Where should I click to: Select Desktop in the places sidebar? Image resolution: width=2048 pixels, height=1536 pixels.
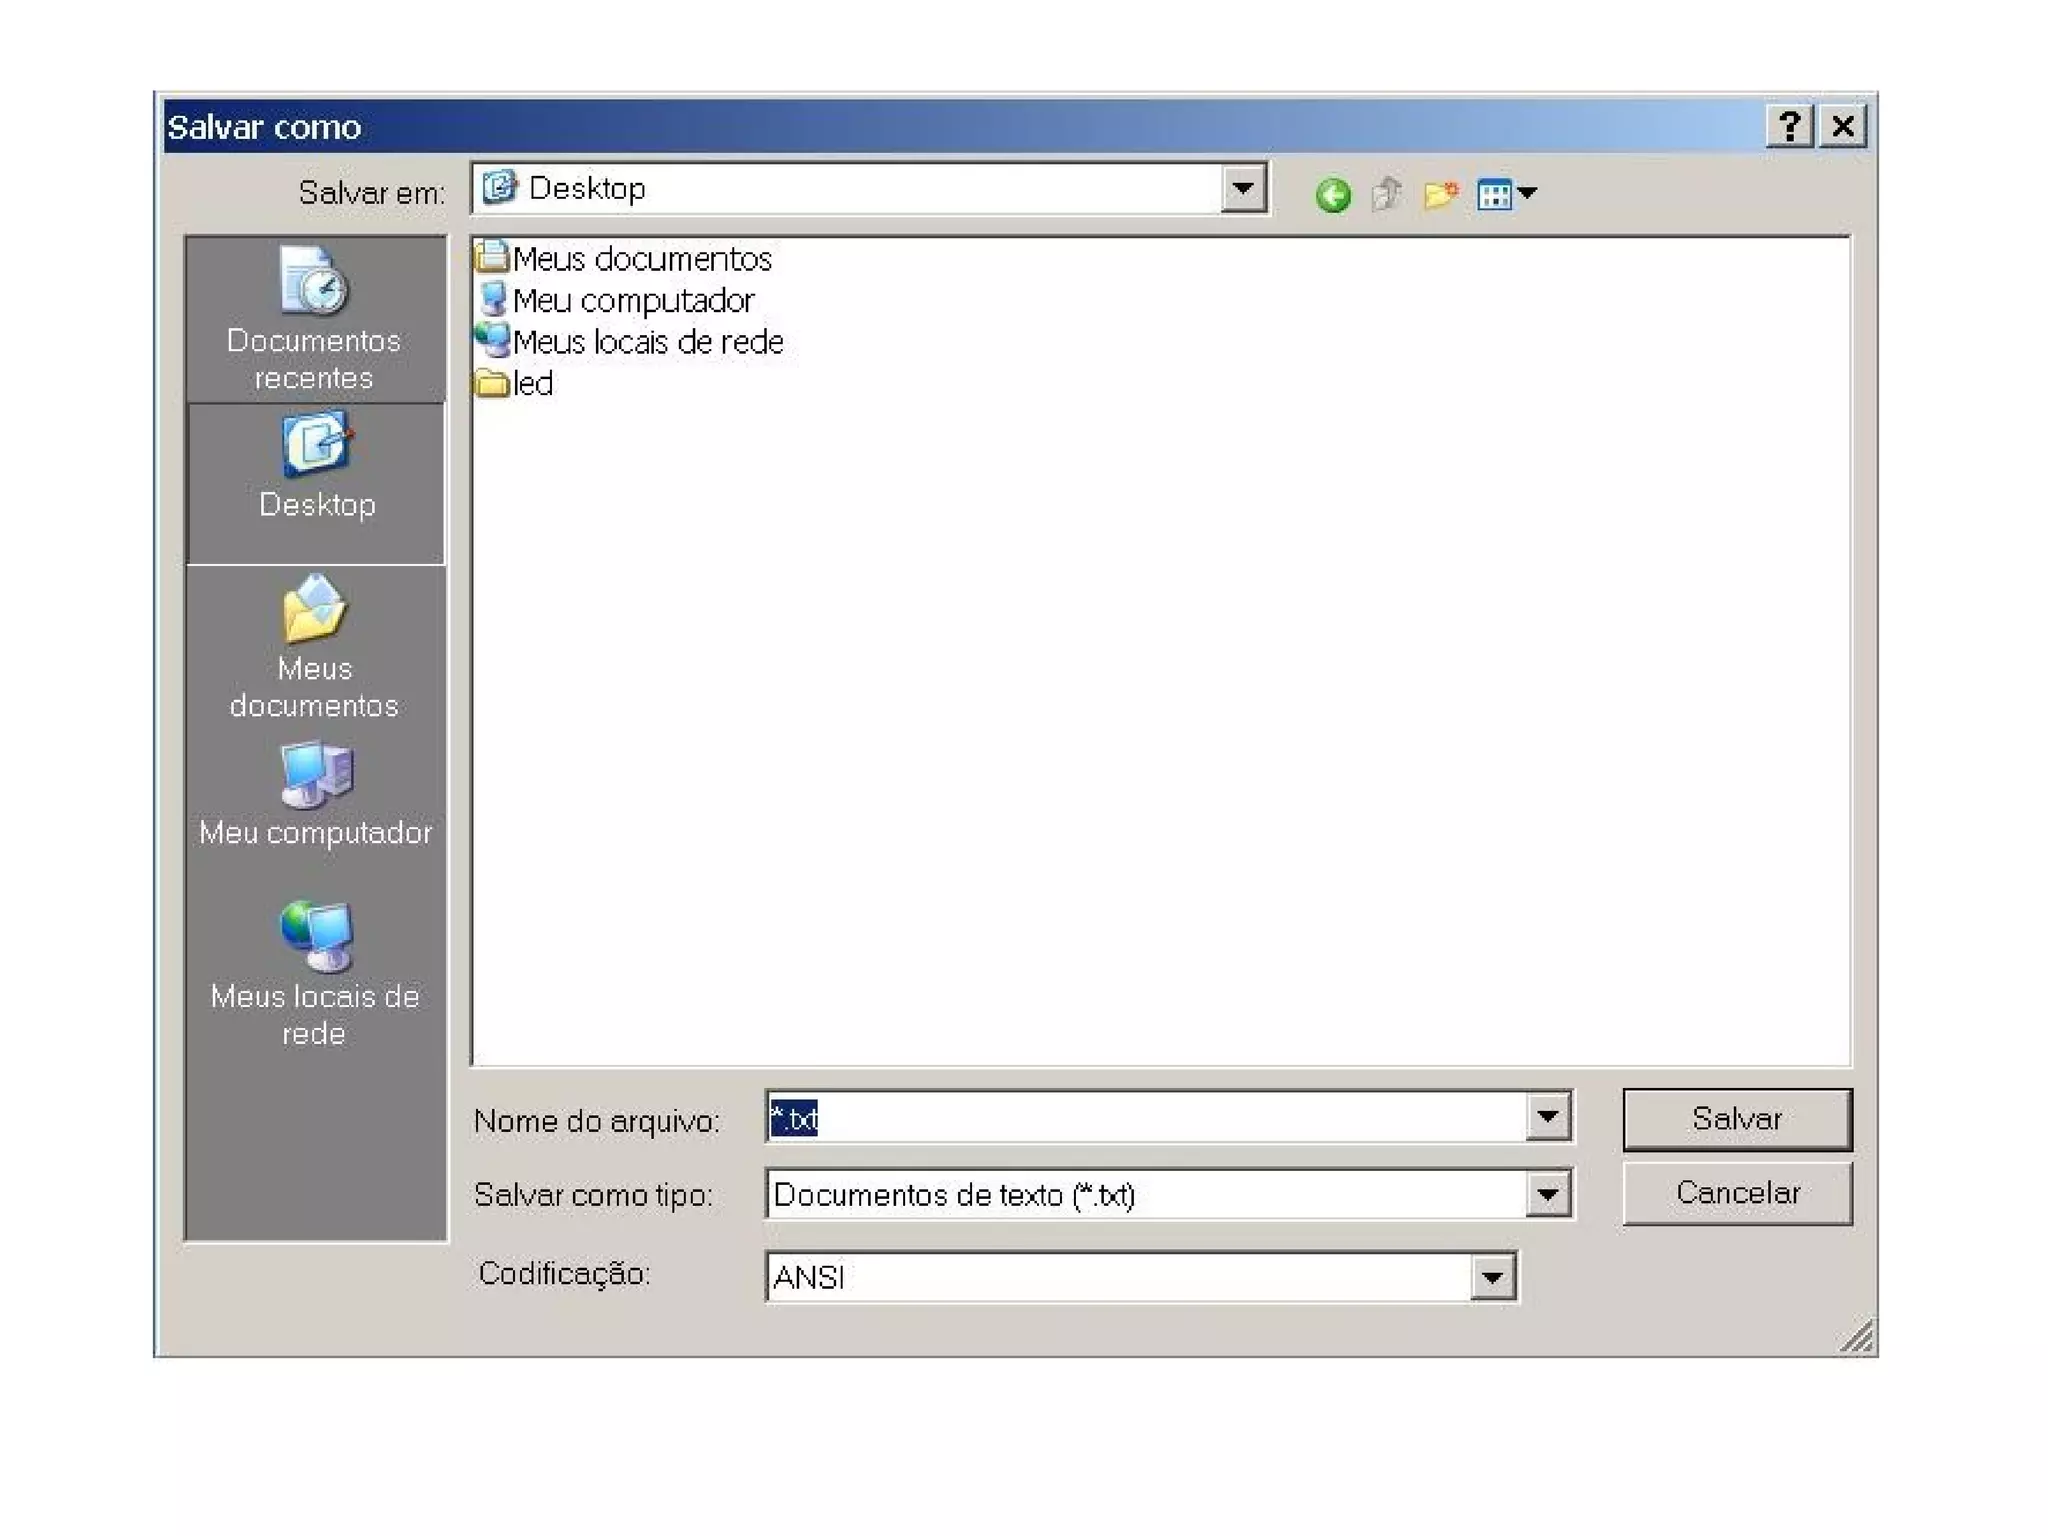[316, 468]
